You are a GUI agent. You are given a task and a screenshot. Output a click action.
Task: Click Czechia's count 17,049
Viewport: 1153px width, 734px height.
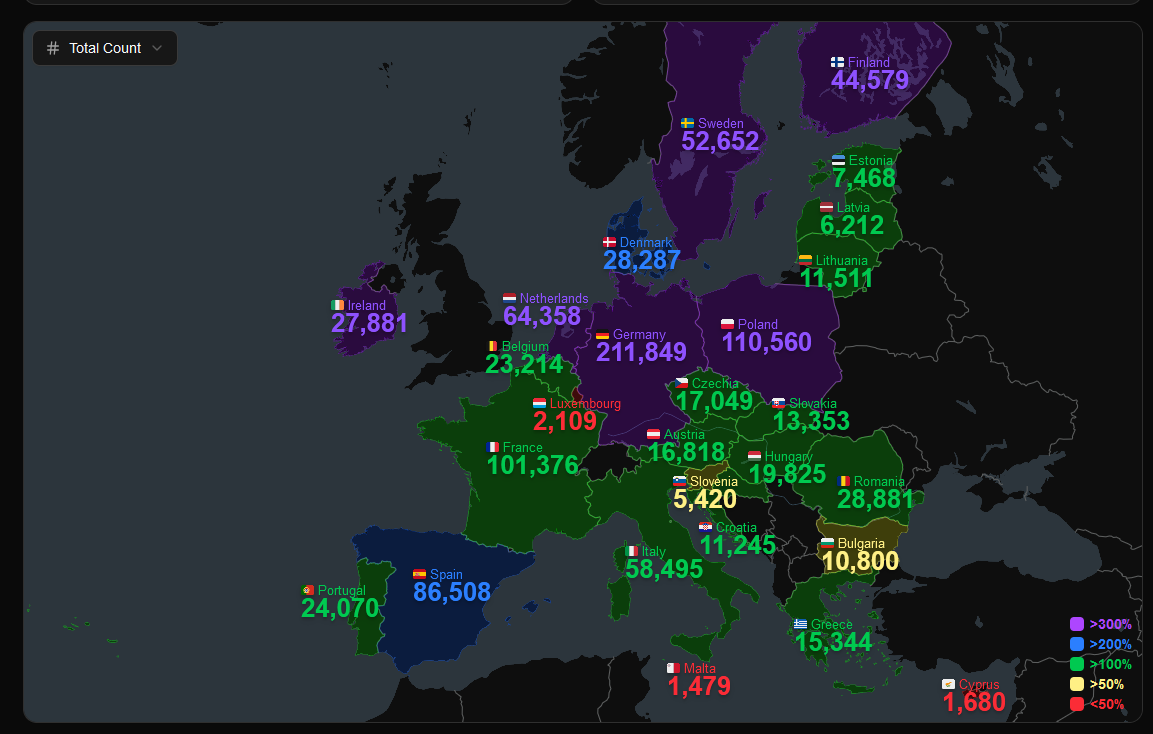[714, 401]
